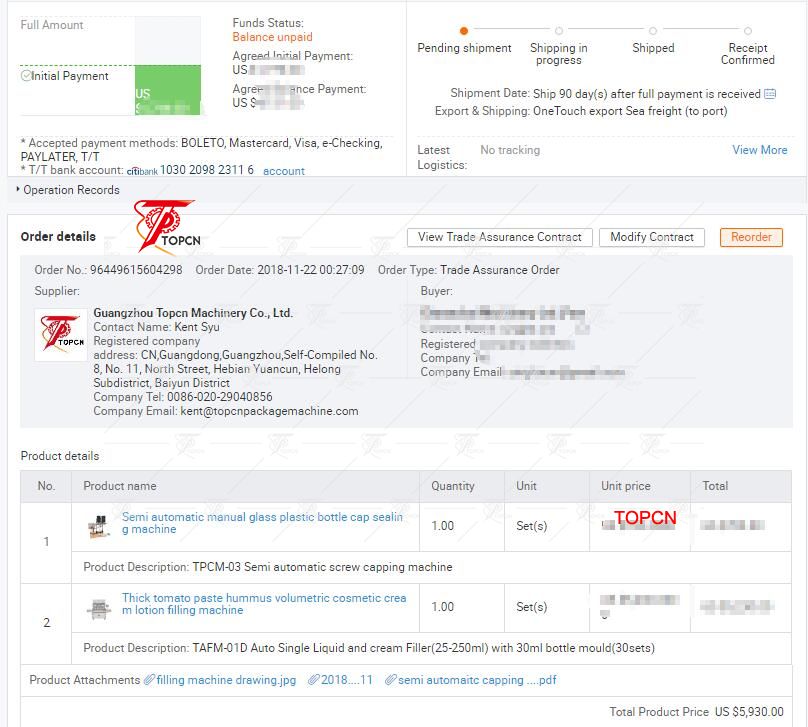
Task: Click the Balance unpaid funds status
Action: [x=272, y=37]
